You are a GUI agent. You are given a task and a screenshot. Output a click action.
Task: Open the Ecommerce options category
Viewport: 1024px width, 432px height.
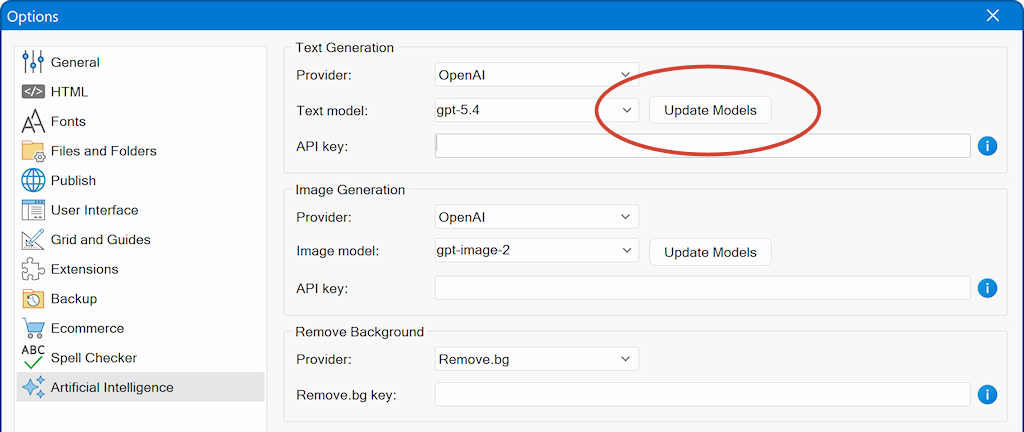pos(140,328)
